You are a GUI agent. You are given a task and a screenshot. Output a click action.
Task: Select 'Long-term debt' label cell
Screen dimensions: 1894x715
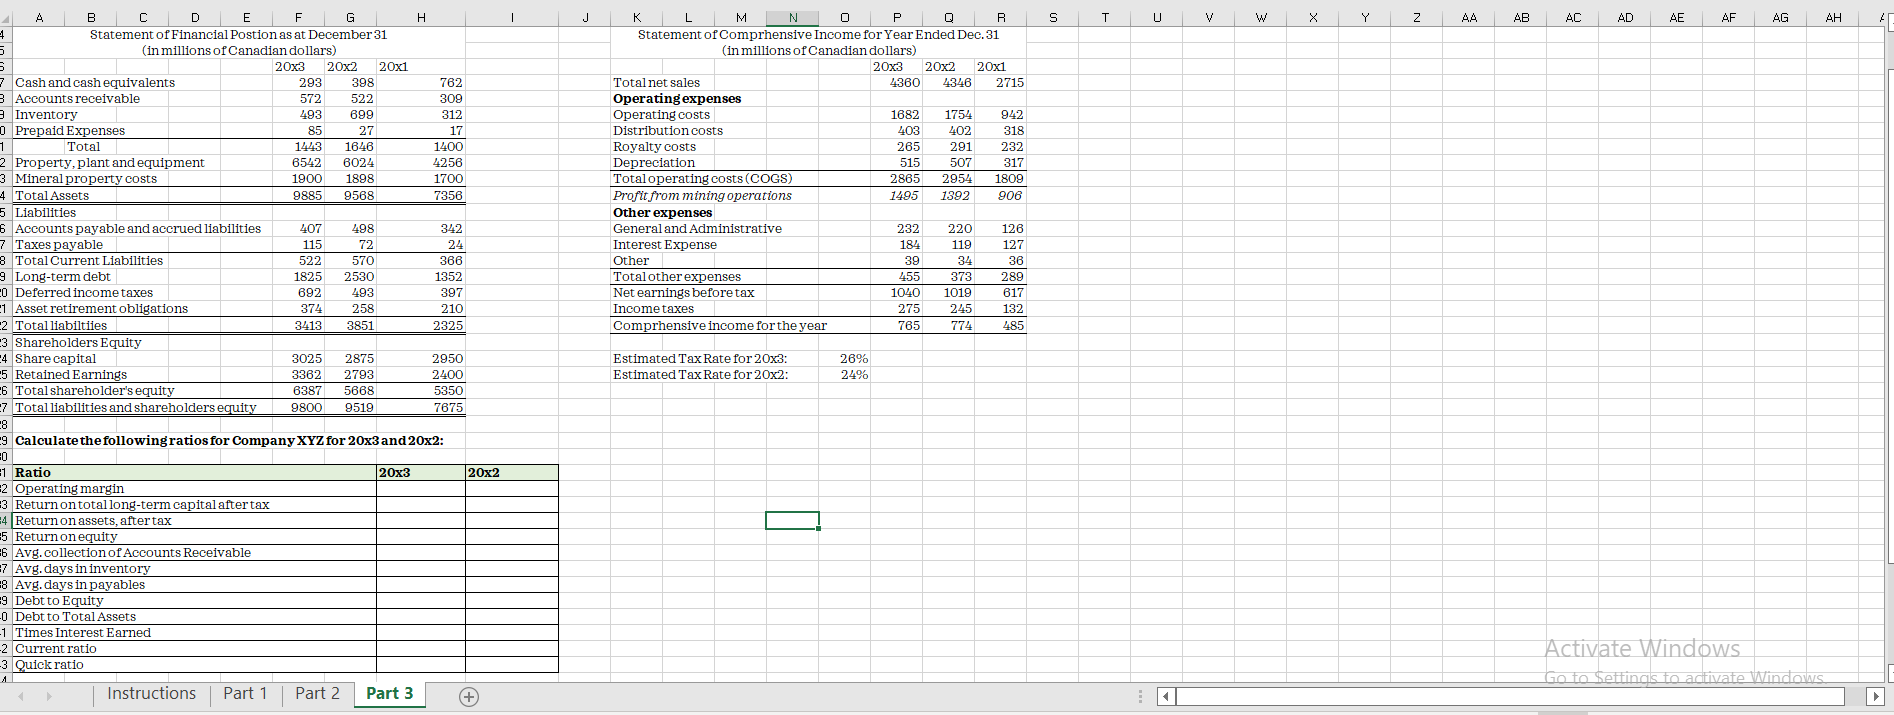(63, 277)
